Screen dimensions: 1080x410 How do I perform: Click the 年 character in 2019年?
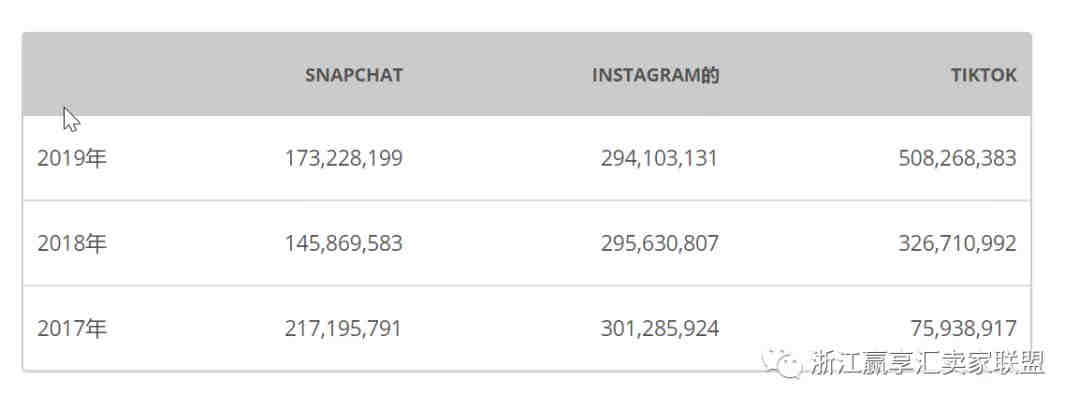pos(96,158)
